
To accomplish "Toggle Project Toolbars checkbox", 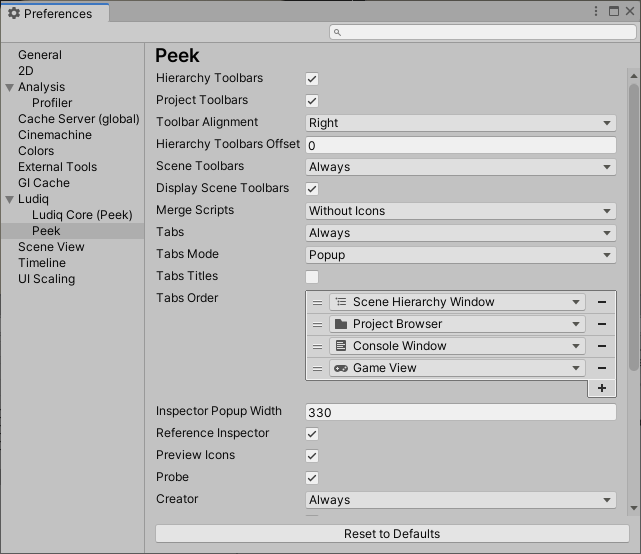I will click(312, 101).
